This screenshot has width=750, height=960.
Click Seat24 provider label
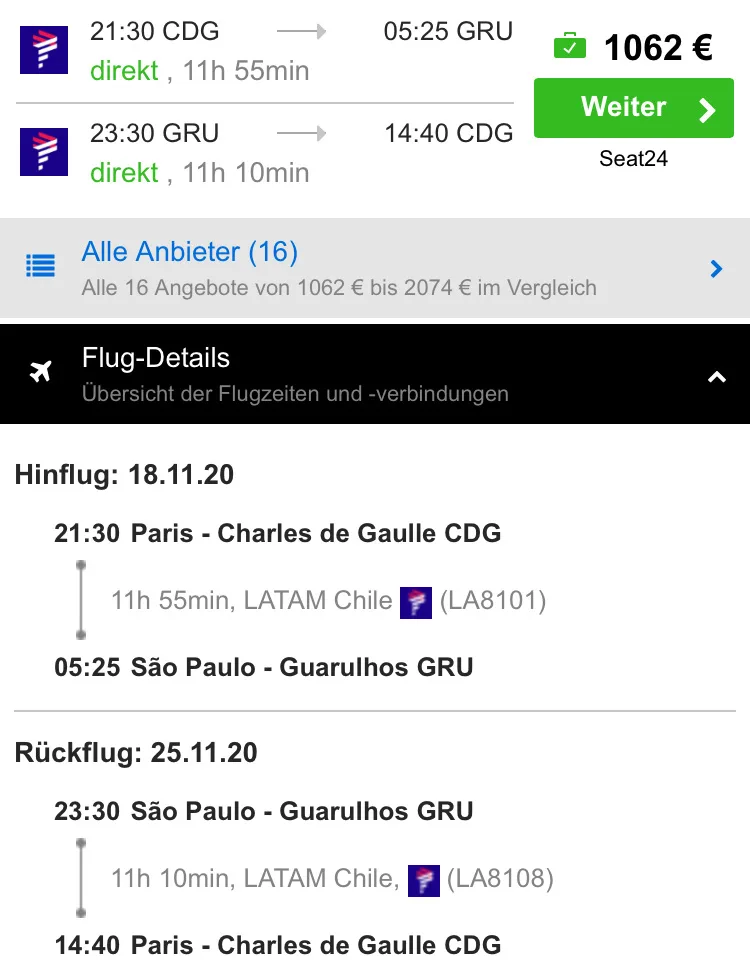[x=633, y=158]
